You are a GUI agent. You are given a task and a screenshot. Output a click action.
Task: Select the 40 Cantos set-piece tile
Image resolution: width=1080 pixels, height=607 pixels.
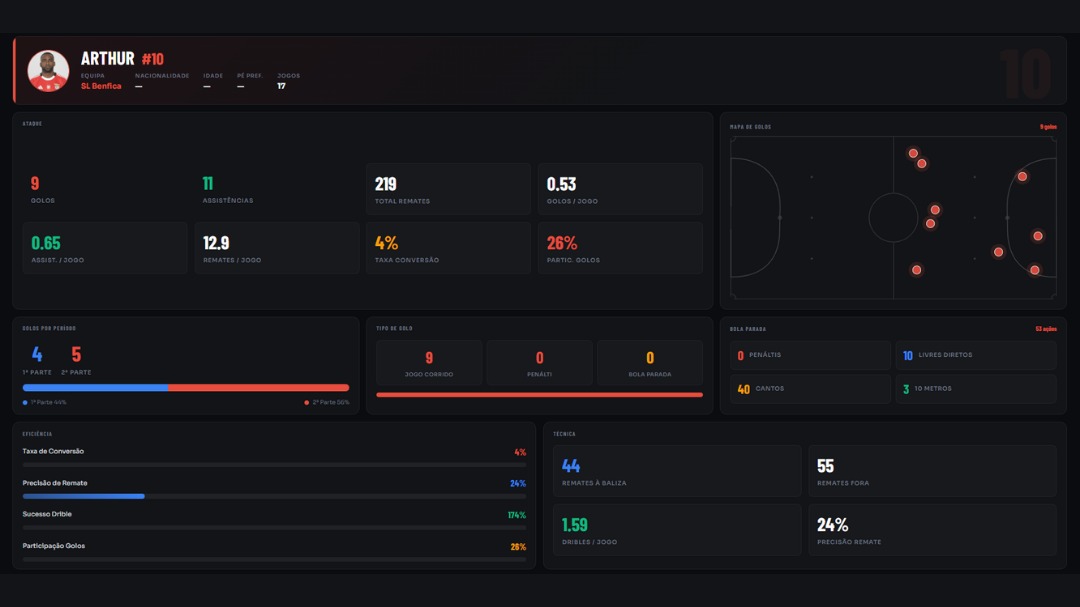click(810, 389)
